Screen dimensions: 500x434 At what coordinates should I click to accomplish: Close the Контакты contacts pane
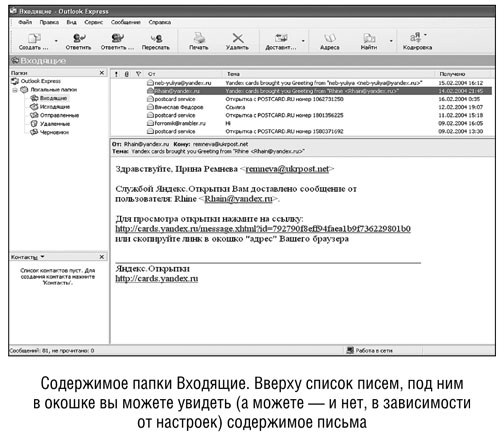102,257
